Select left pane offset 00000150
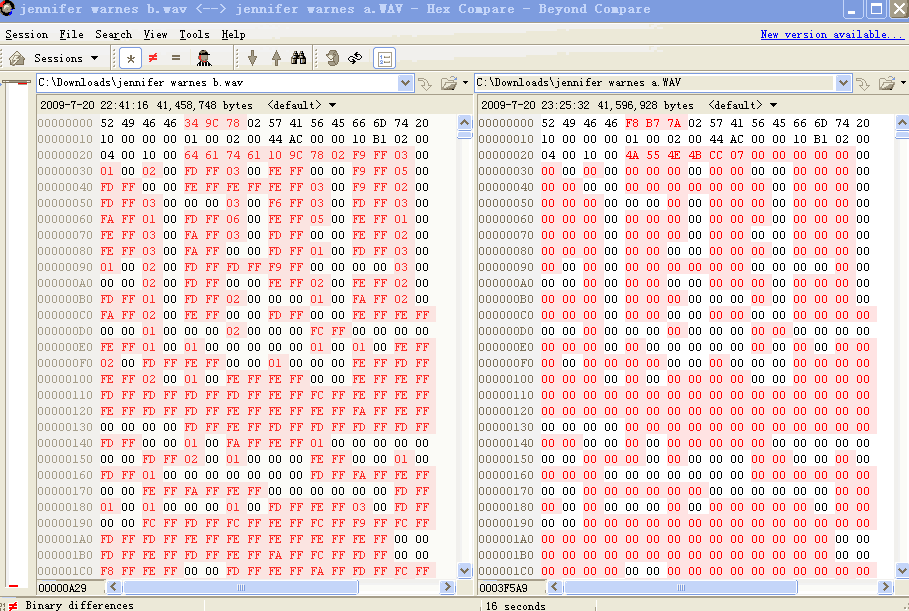The image size is (909, 611). pos(66,459)
